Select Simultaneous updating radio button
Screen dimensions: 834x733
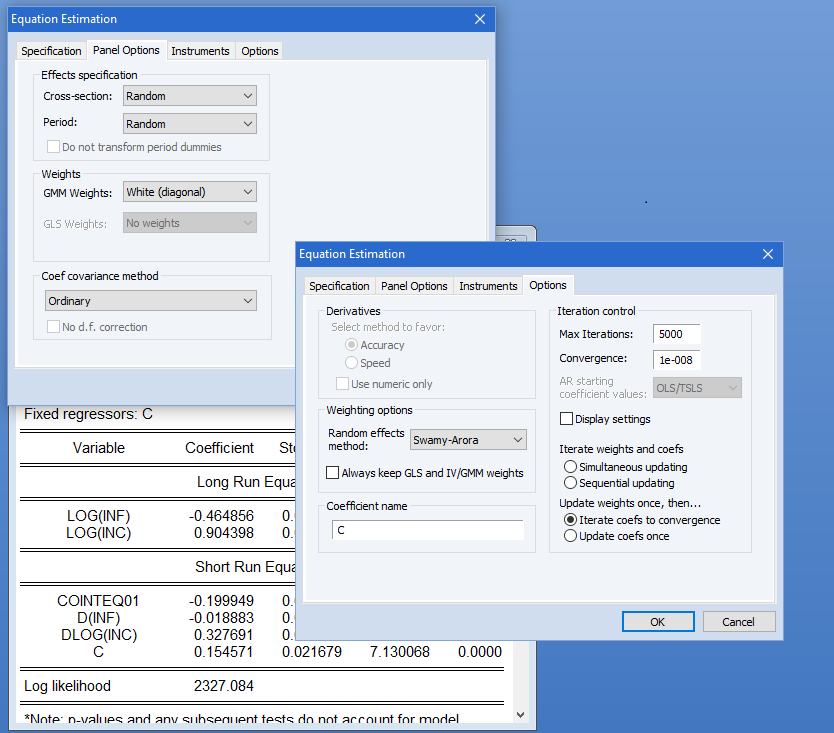(x=571, y=467)
